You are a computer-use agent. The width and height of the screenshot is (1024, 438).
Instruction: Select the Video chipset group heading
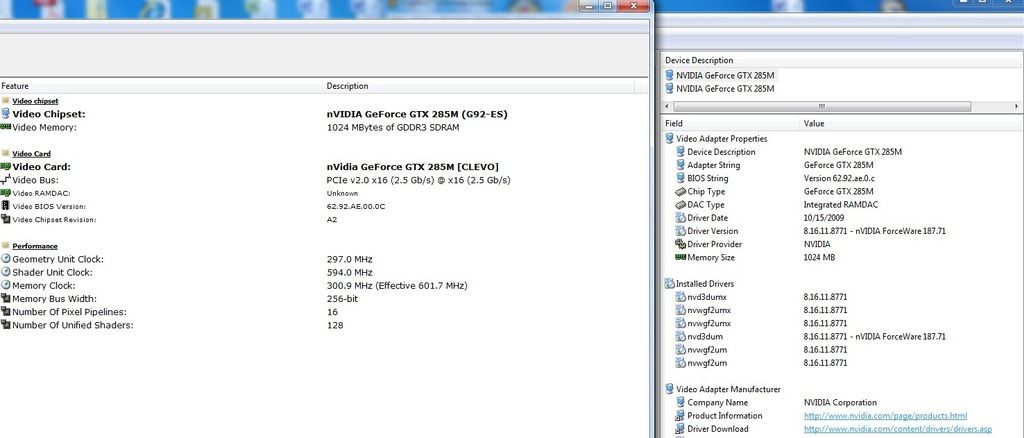pos(35,101)
